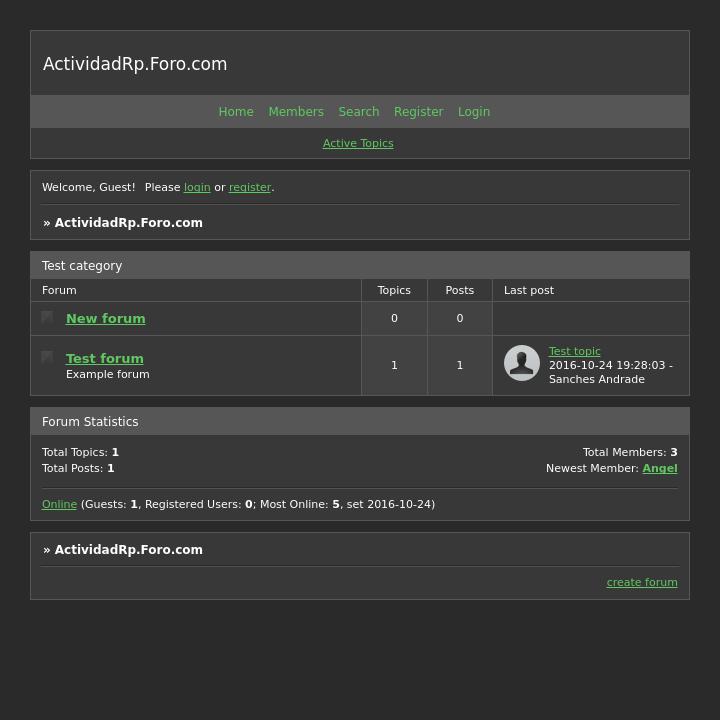Click the register link in welcome message
The width and height of the screenshot is (720, 720).
point(250,188)
